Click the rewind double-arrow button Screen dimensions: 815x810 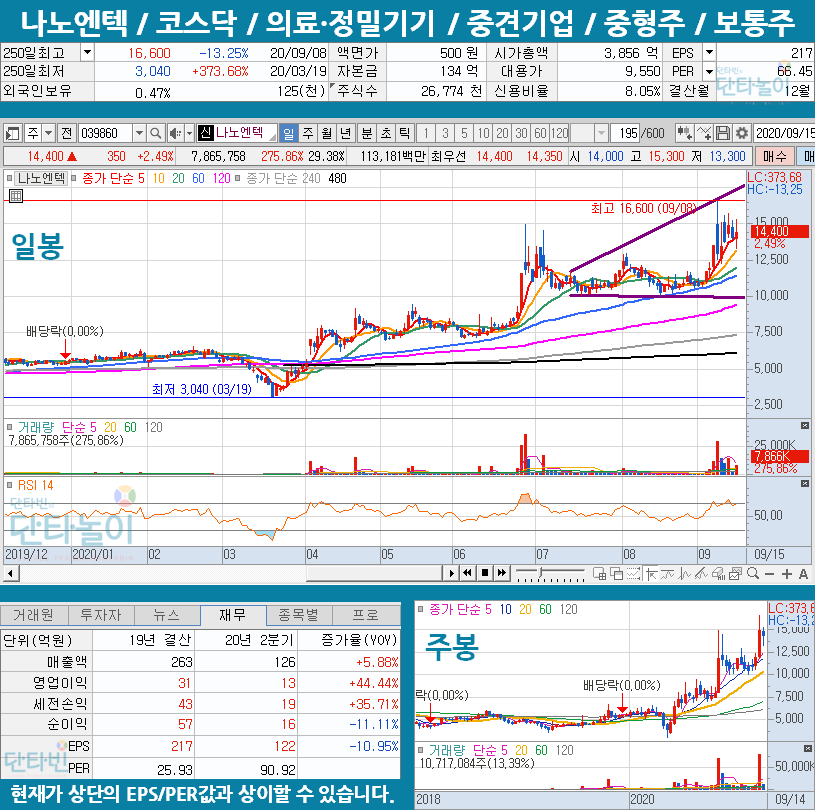(x=468, y=573)
